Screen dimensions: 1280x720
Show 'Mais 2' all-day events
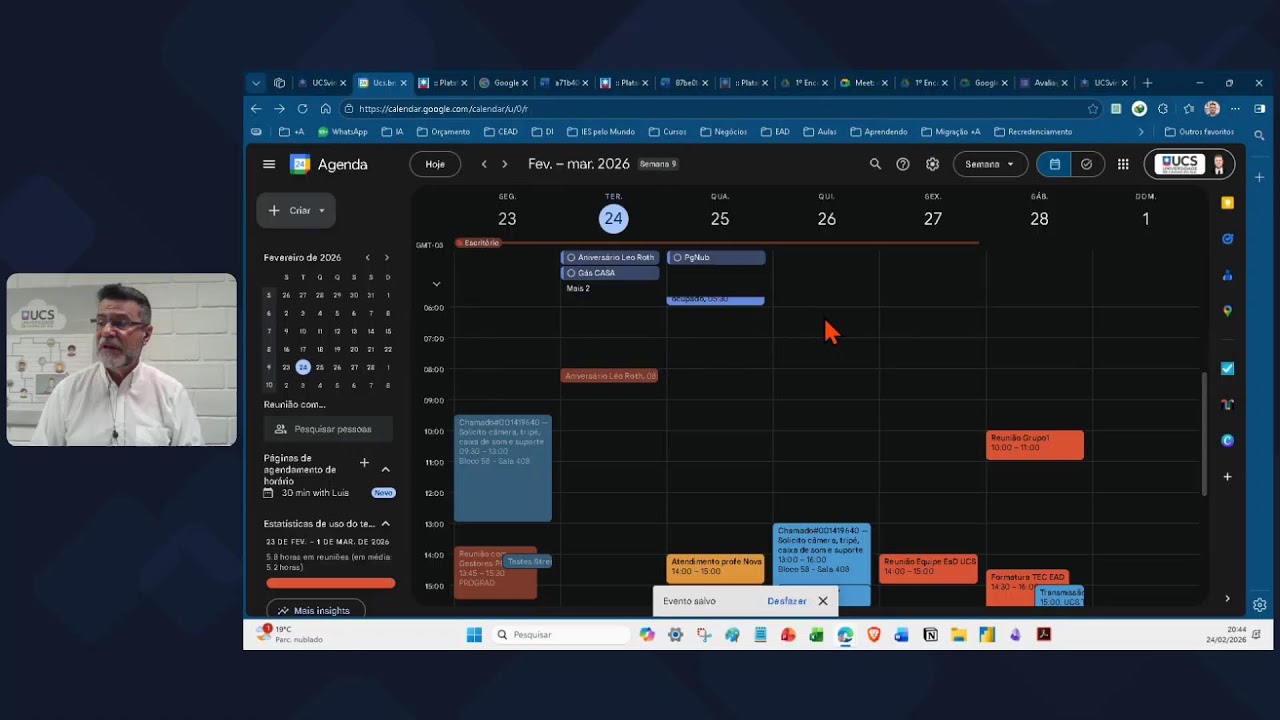[578, 288]
